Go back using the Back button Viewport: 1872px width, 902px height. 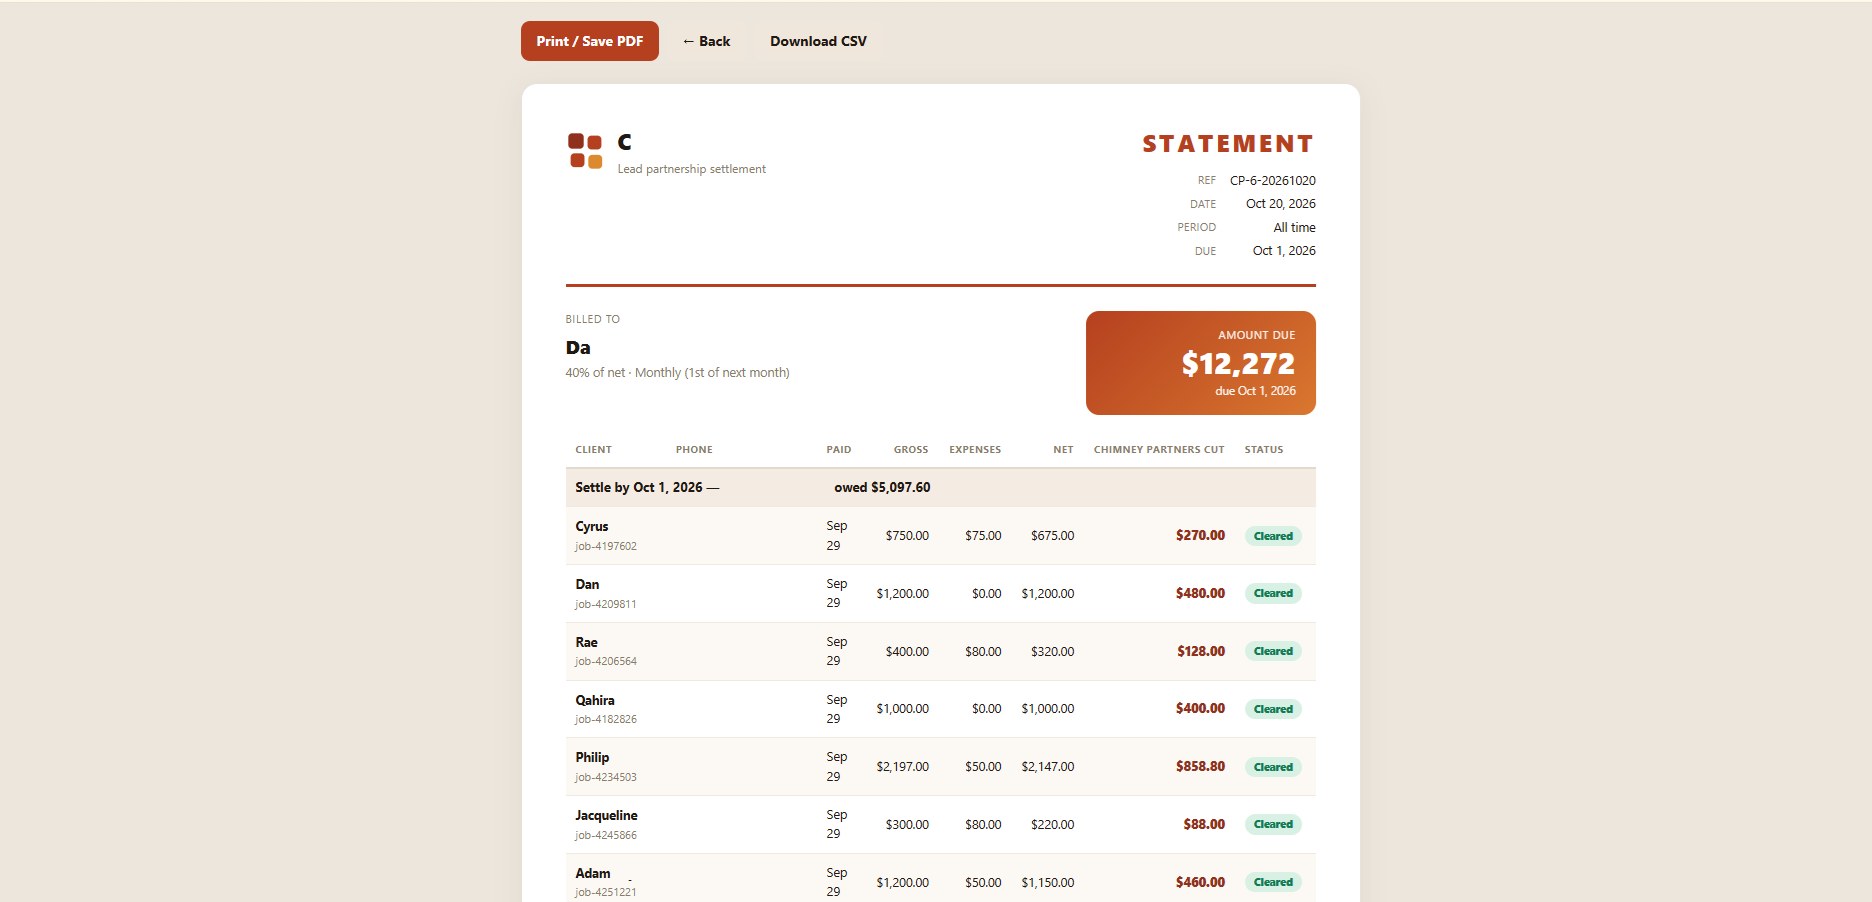[706, 41]
